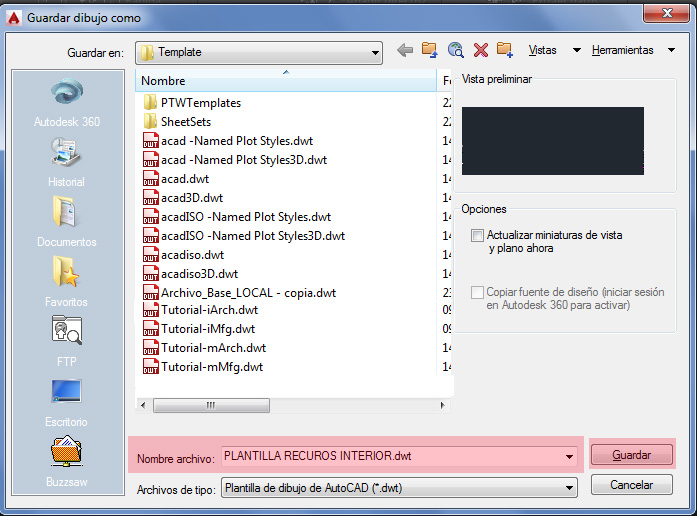Close the Guardar dibujo como dialog
Screen dimensions: 697x516
[x=667, y=13]
